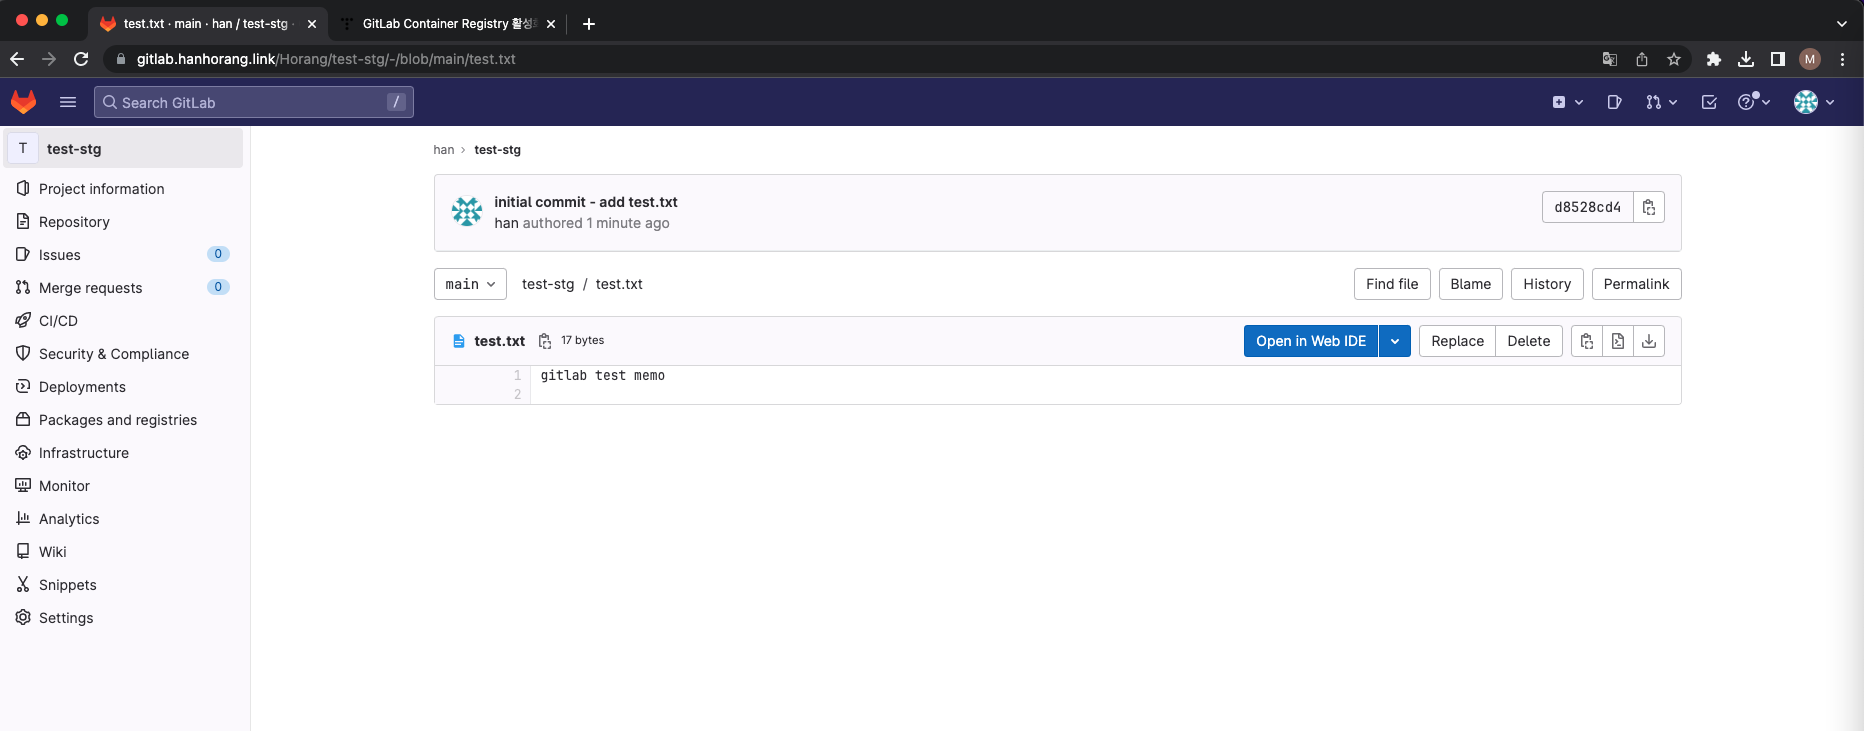
Task: Open Chrome three-dot menu
Action: pyautogui.click(x=1842, y=59)
